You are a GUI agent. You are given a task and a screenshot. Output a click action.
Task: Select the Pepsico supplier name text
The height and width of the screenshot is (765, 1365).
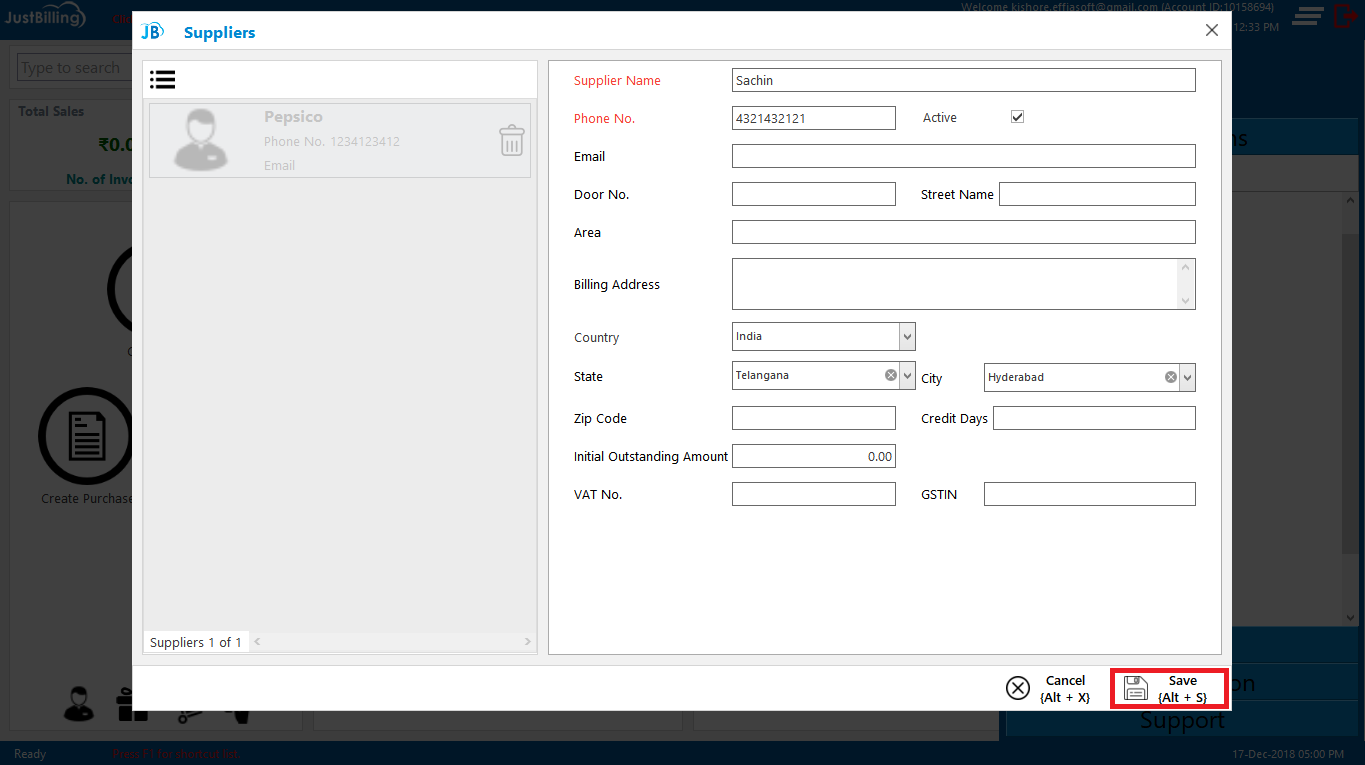[x=293, y=117]
